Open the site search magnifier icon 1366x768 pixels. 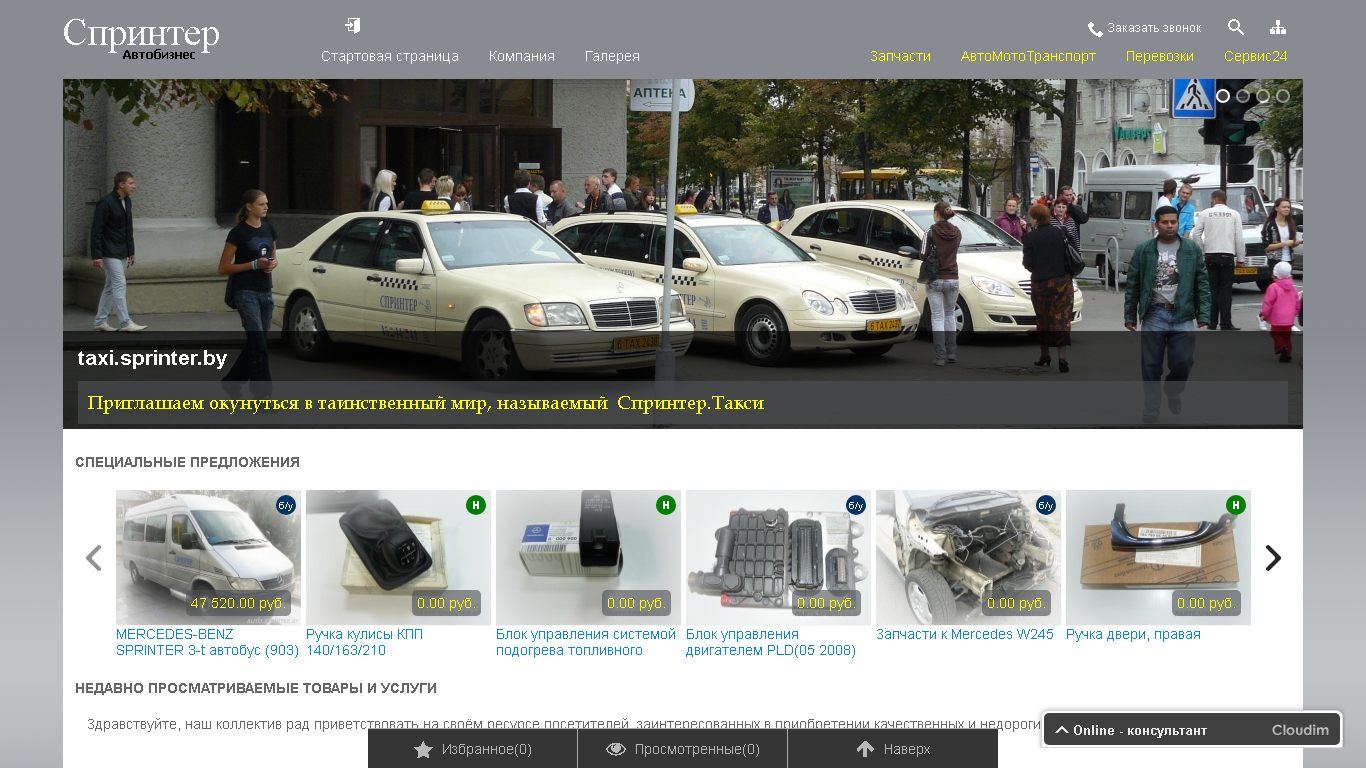click(1236, 27)
